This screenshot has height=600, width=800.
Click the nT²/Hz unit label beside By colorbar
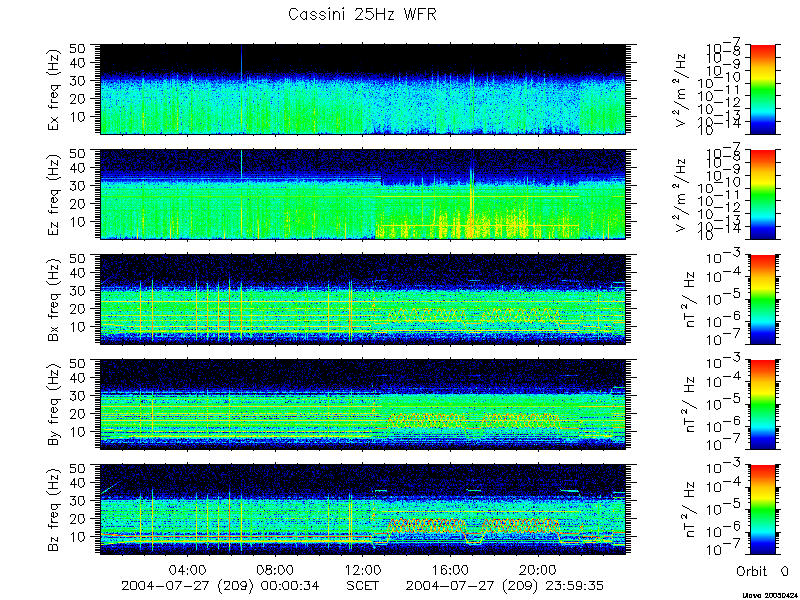[x=689, y=405]
